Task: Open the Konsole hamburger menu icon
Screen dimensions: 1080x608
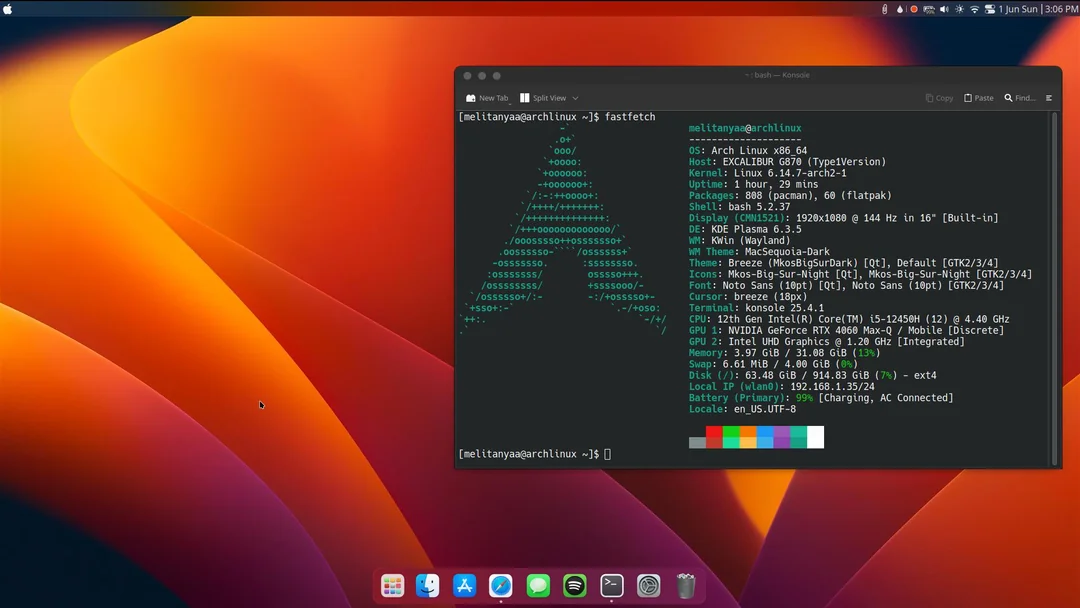Action: 1047,97
